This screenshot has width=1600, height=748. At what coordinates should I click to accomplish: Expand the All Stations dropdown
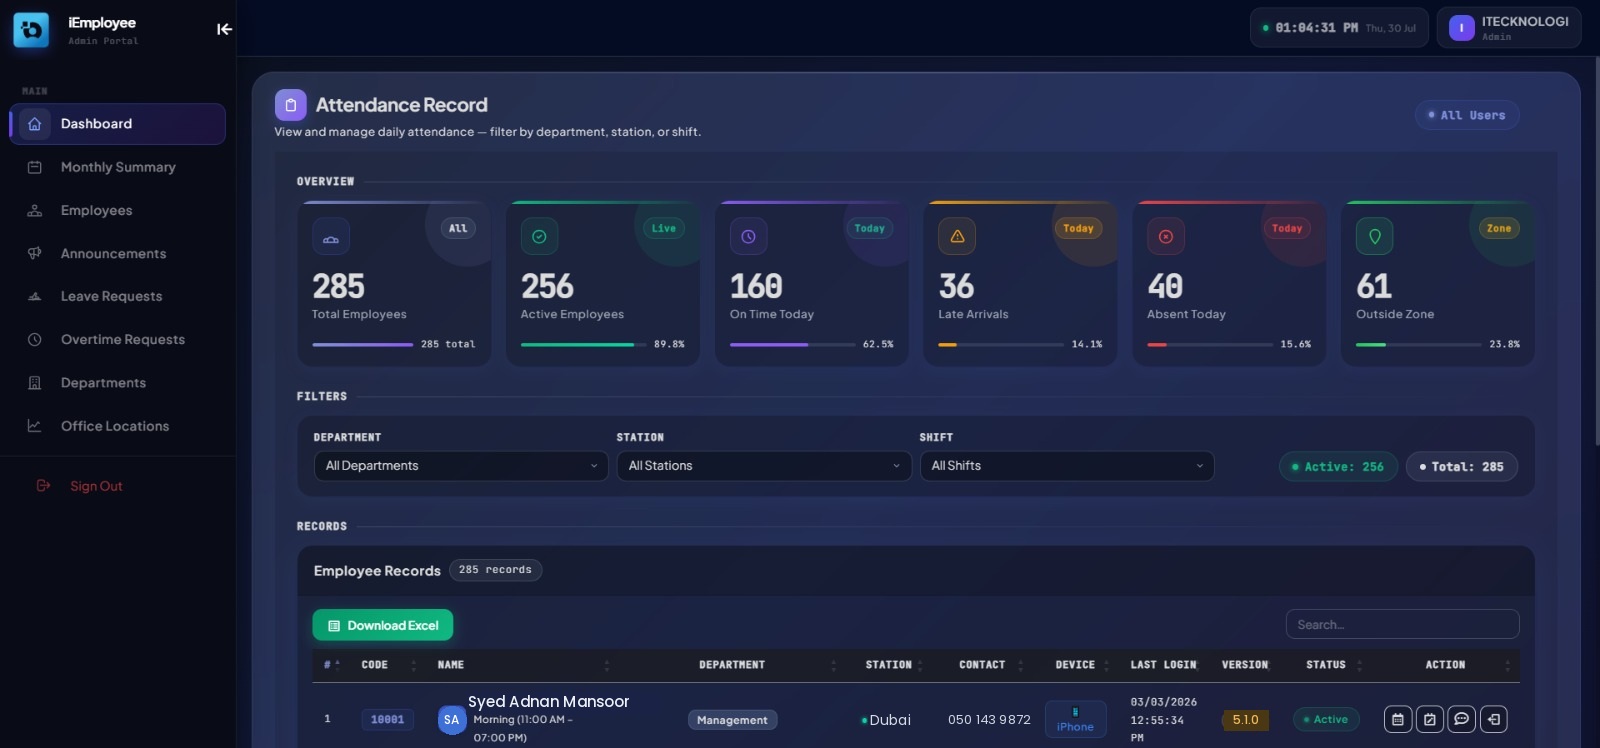764,466
